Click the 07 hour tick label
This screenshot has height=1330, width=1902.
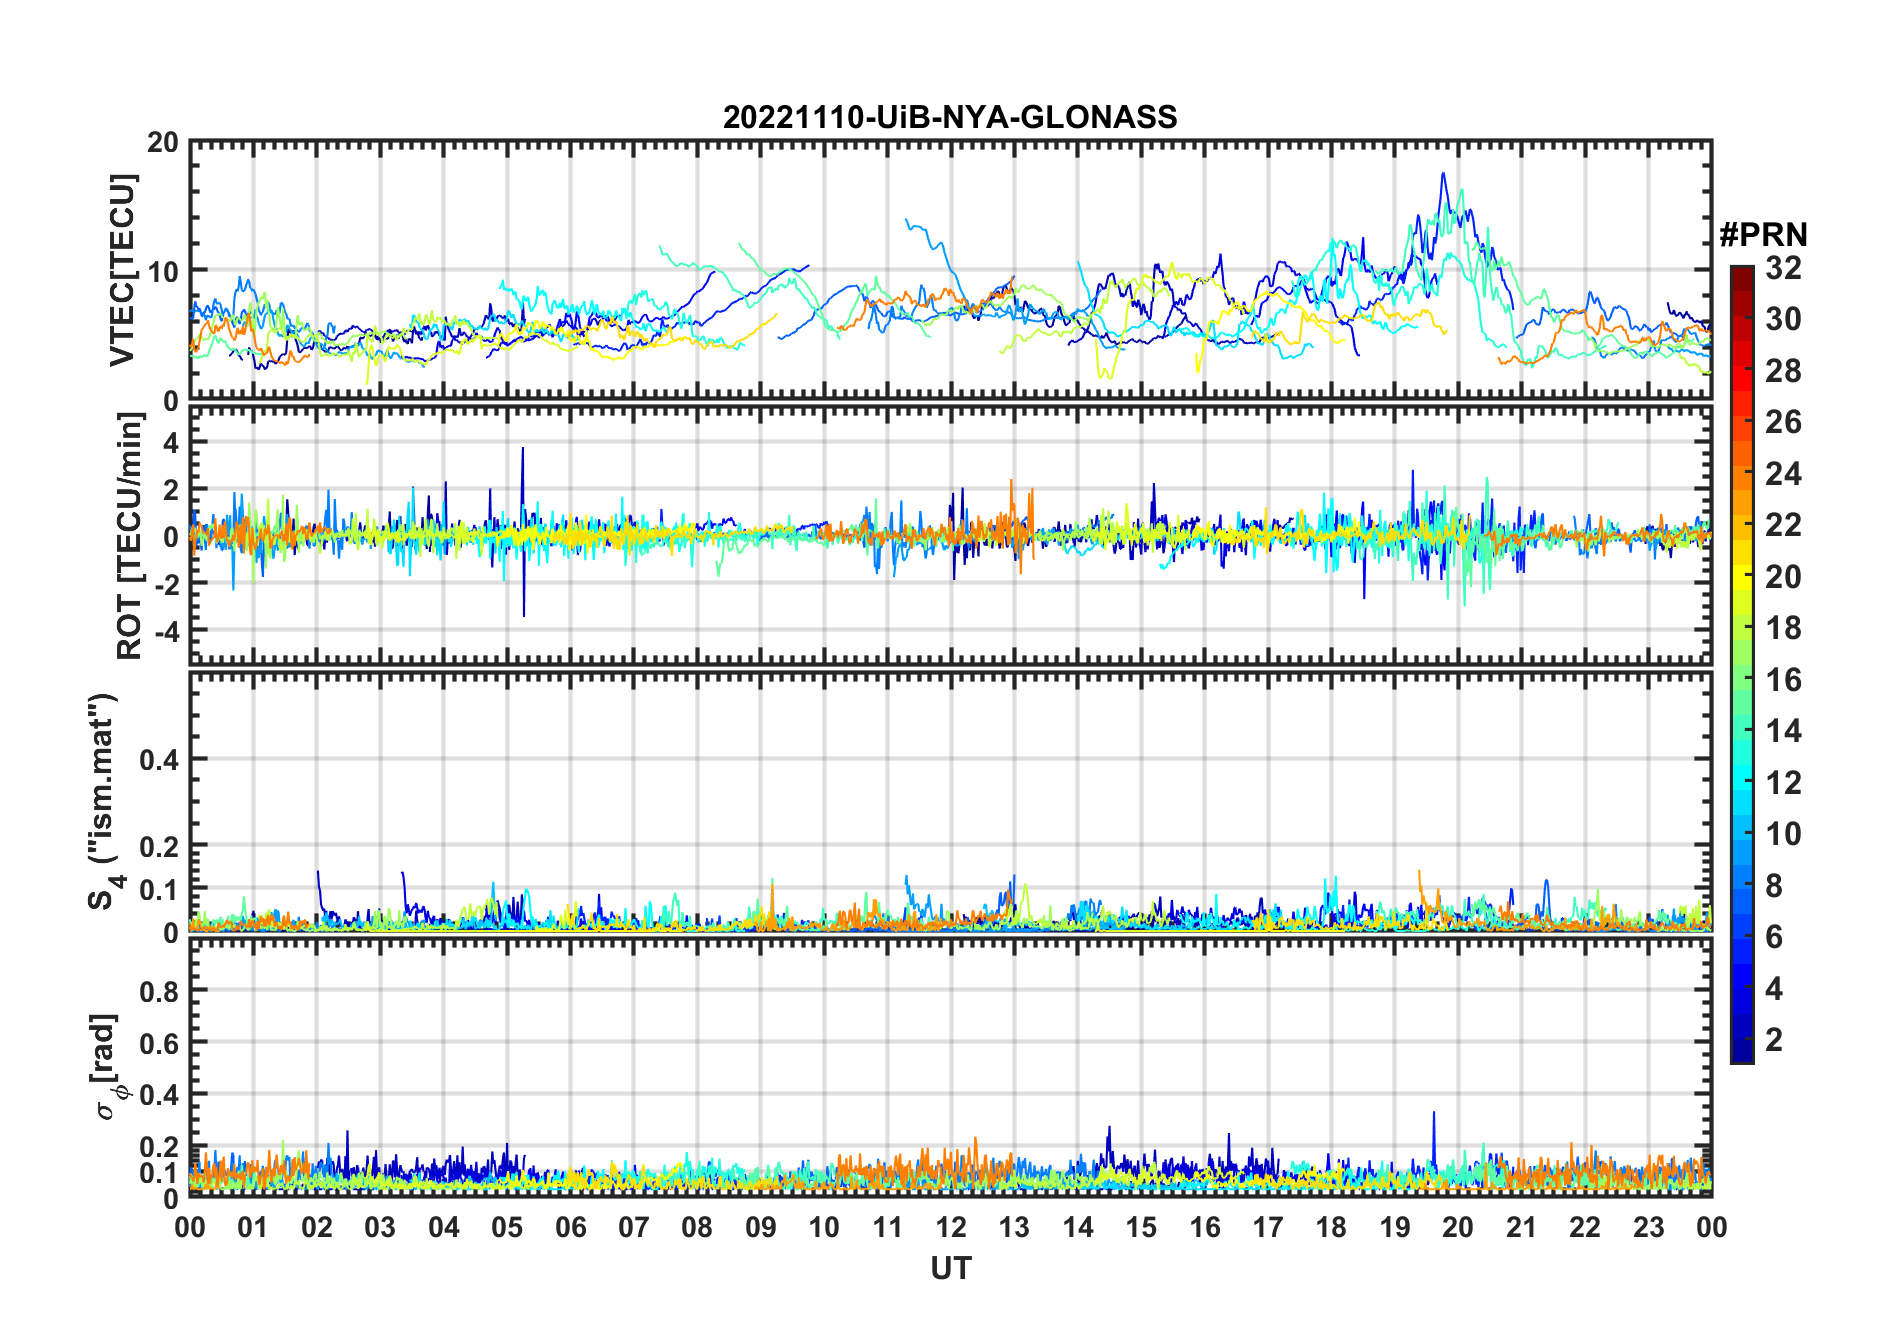pyautogui.click(x=634, y=1228)
